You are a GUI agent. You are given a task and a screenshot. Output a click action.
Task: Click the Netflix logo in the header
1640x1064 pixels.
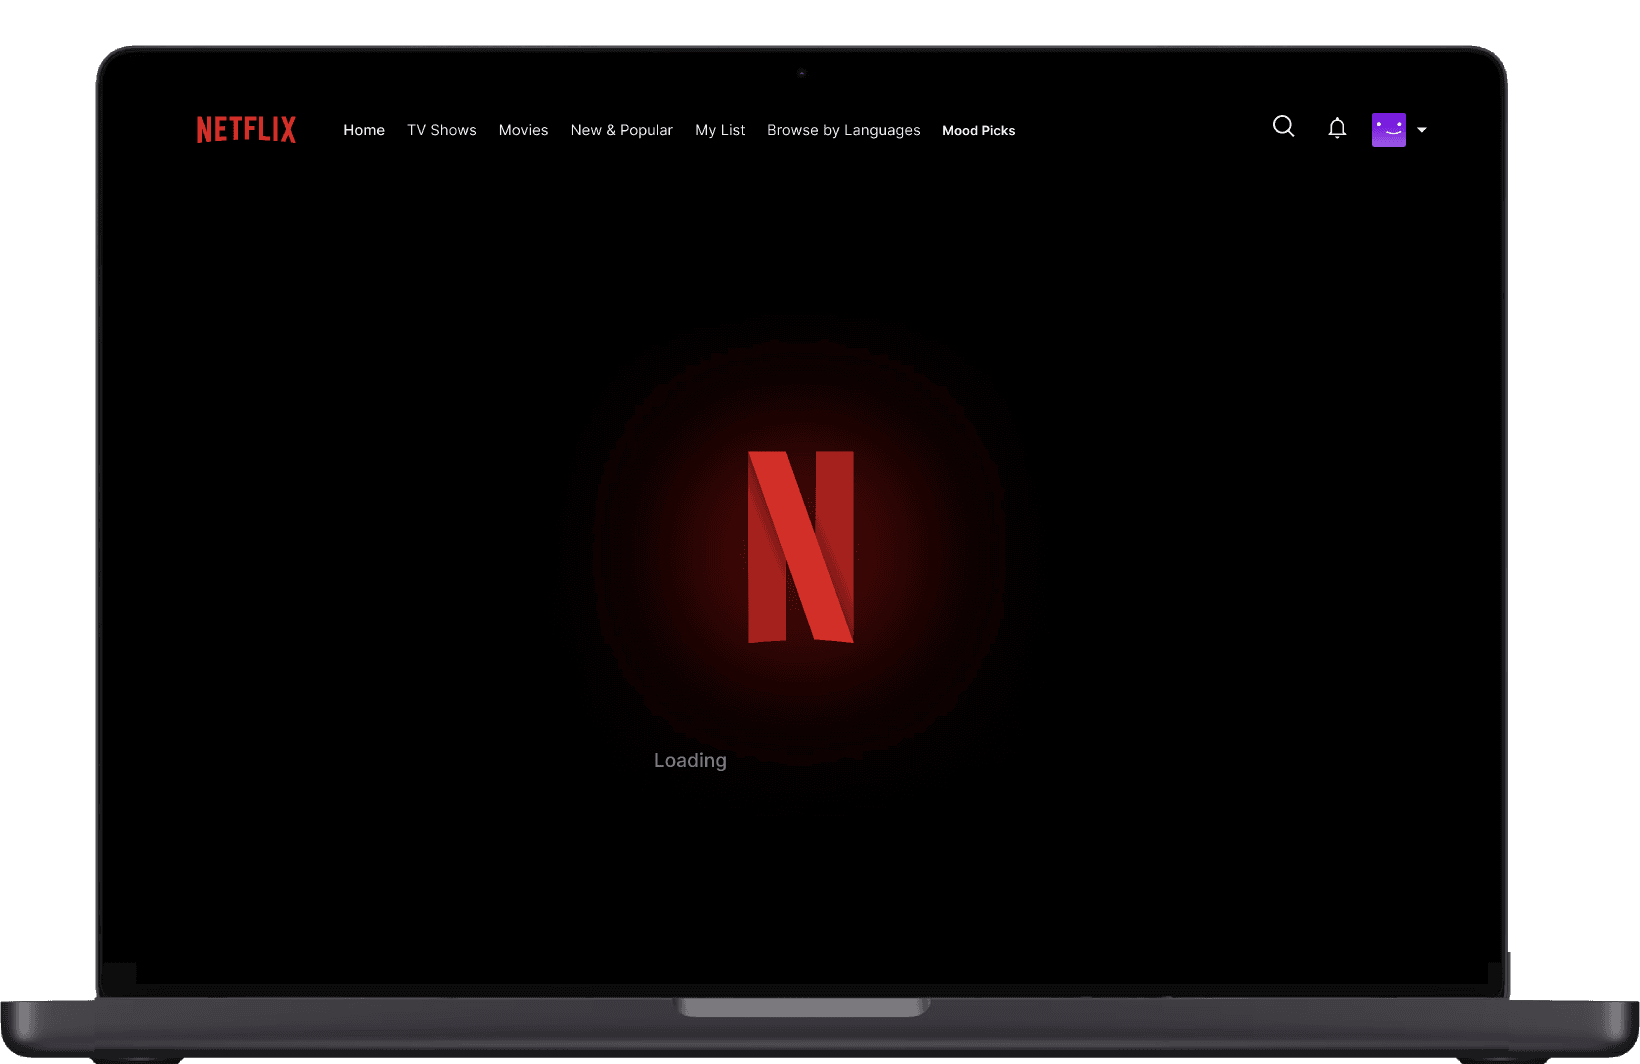[x=246, y=130]
